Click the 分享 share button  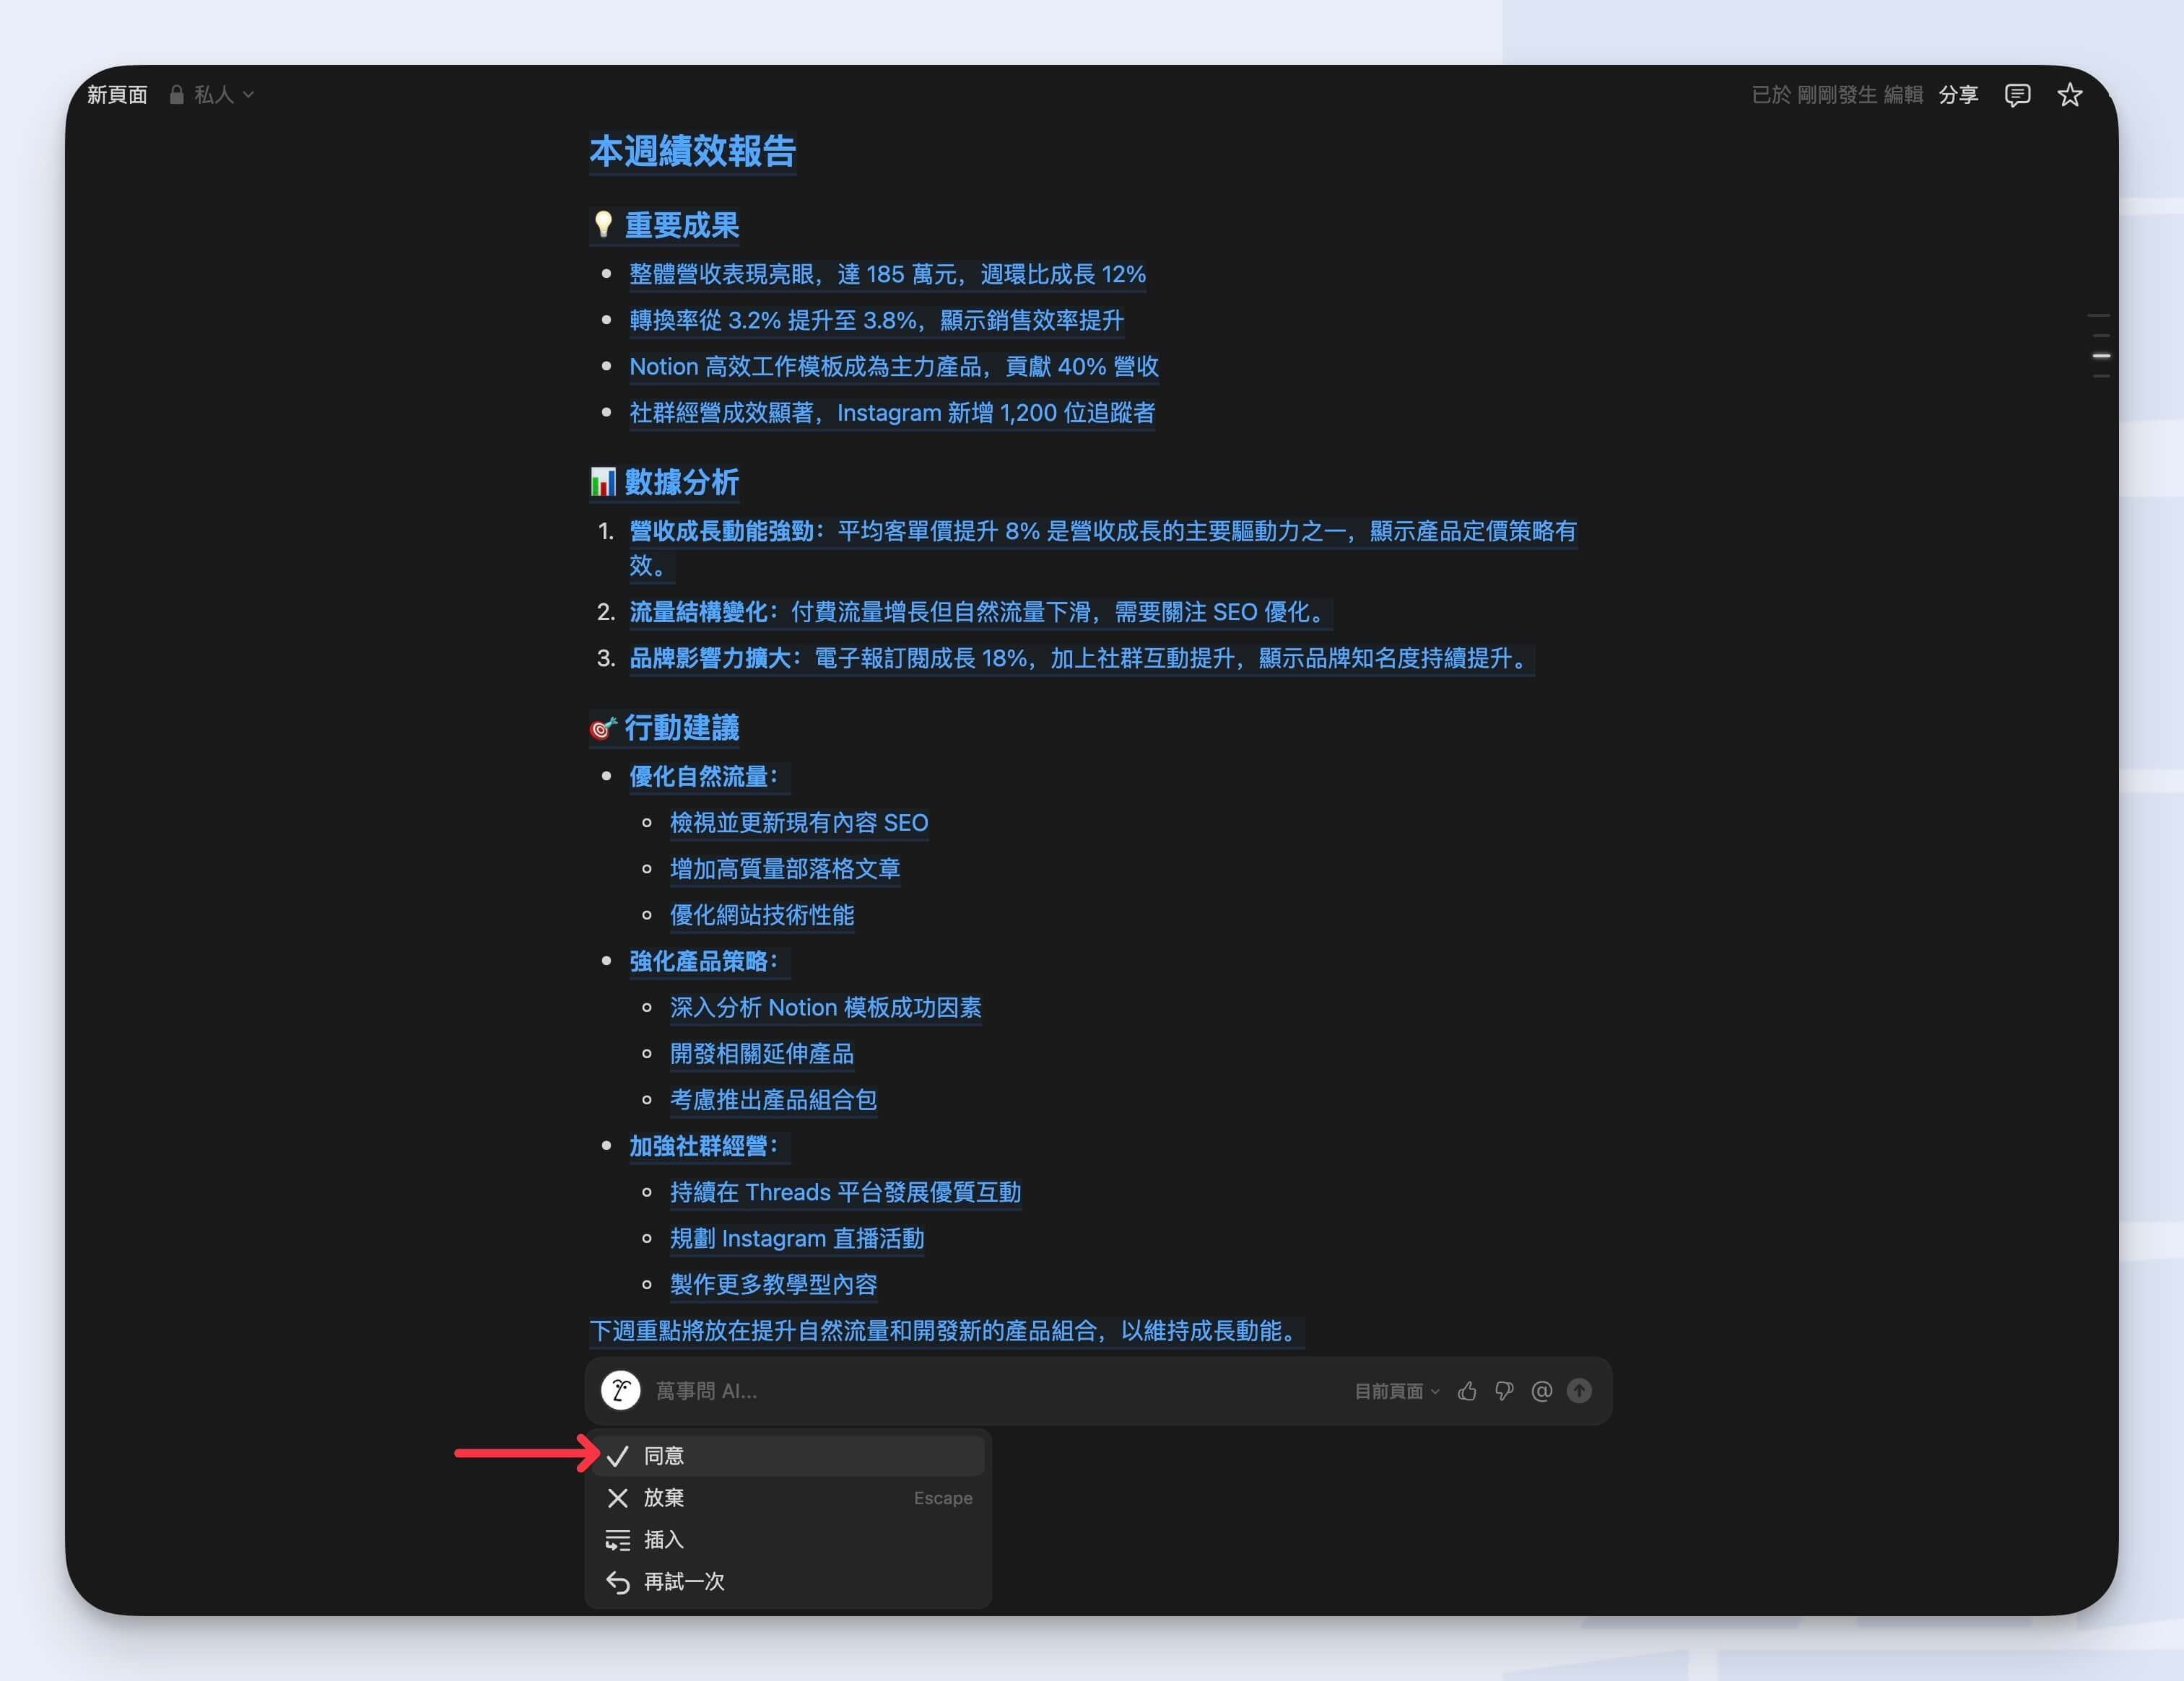click(x=1958, y=95)
